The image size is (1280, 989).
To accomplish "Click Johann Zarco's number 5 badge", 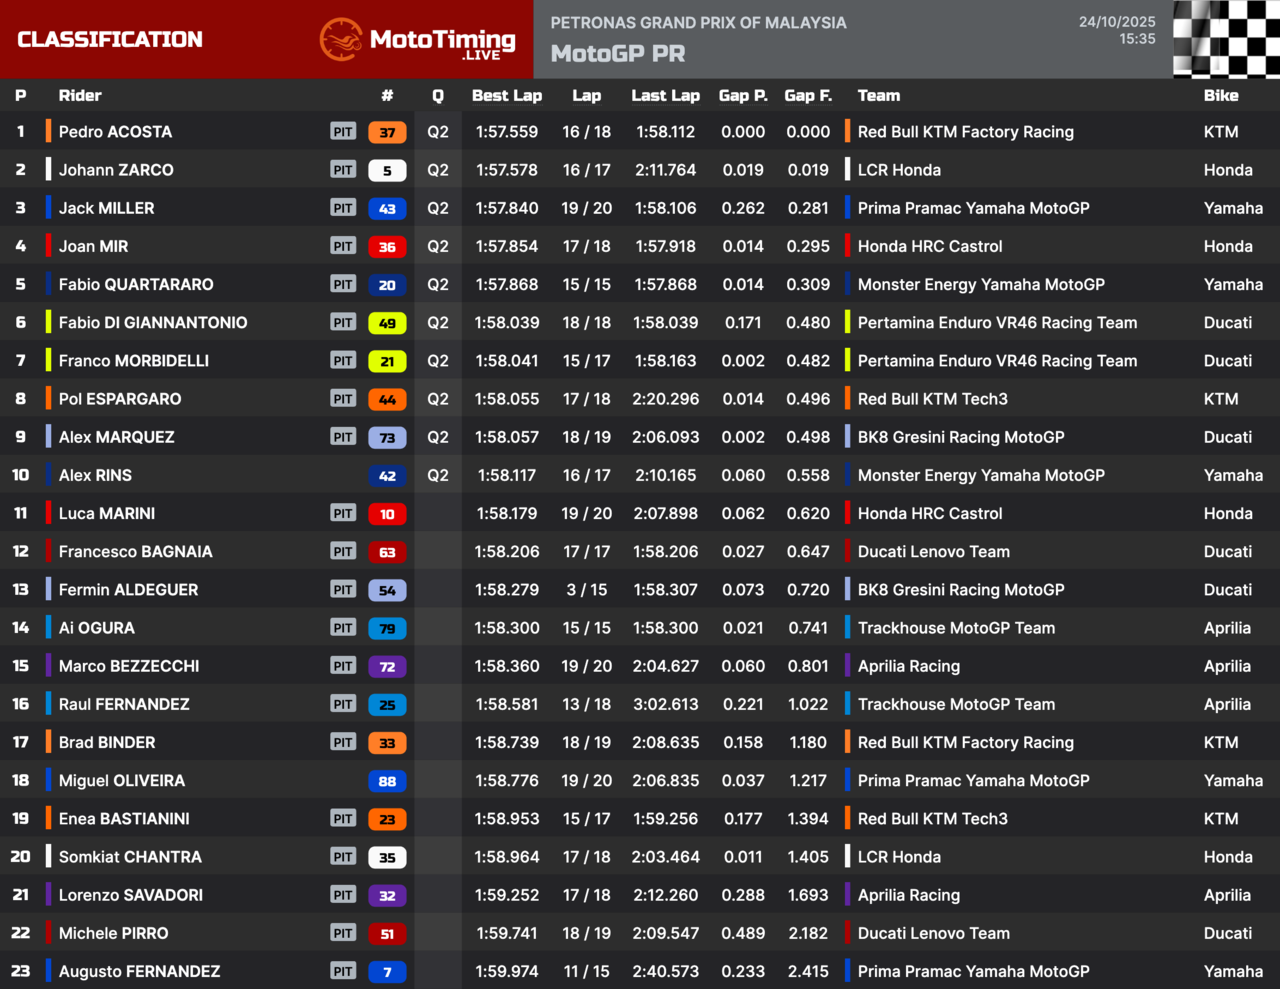I will coord(387,170).
